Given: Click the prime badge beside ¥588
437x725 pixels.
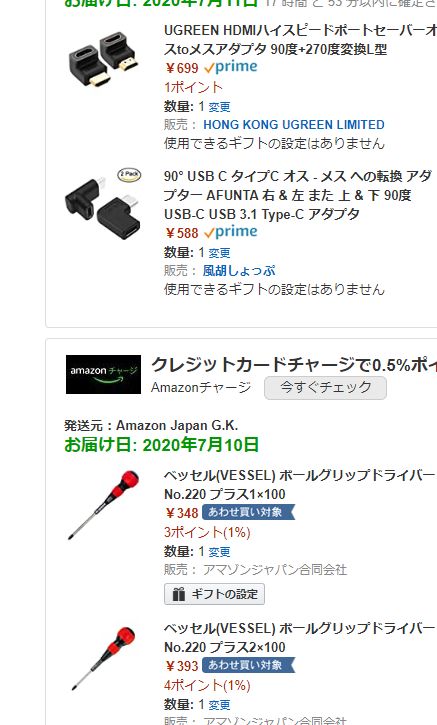Looking at the screenshot, I should pyautogui.click(x=231, y=232).
